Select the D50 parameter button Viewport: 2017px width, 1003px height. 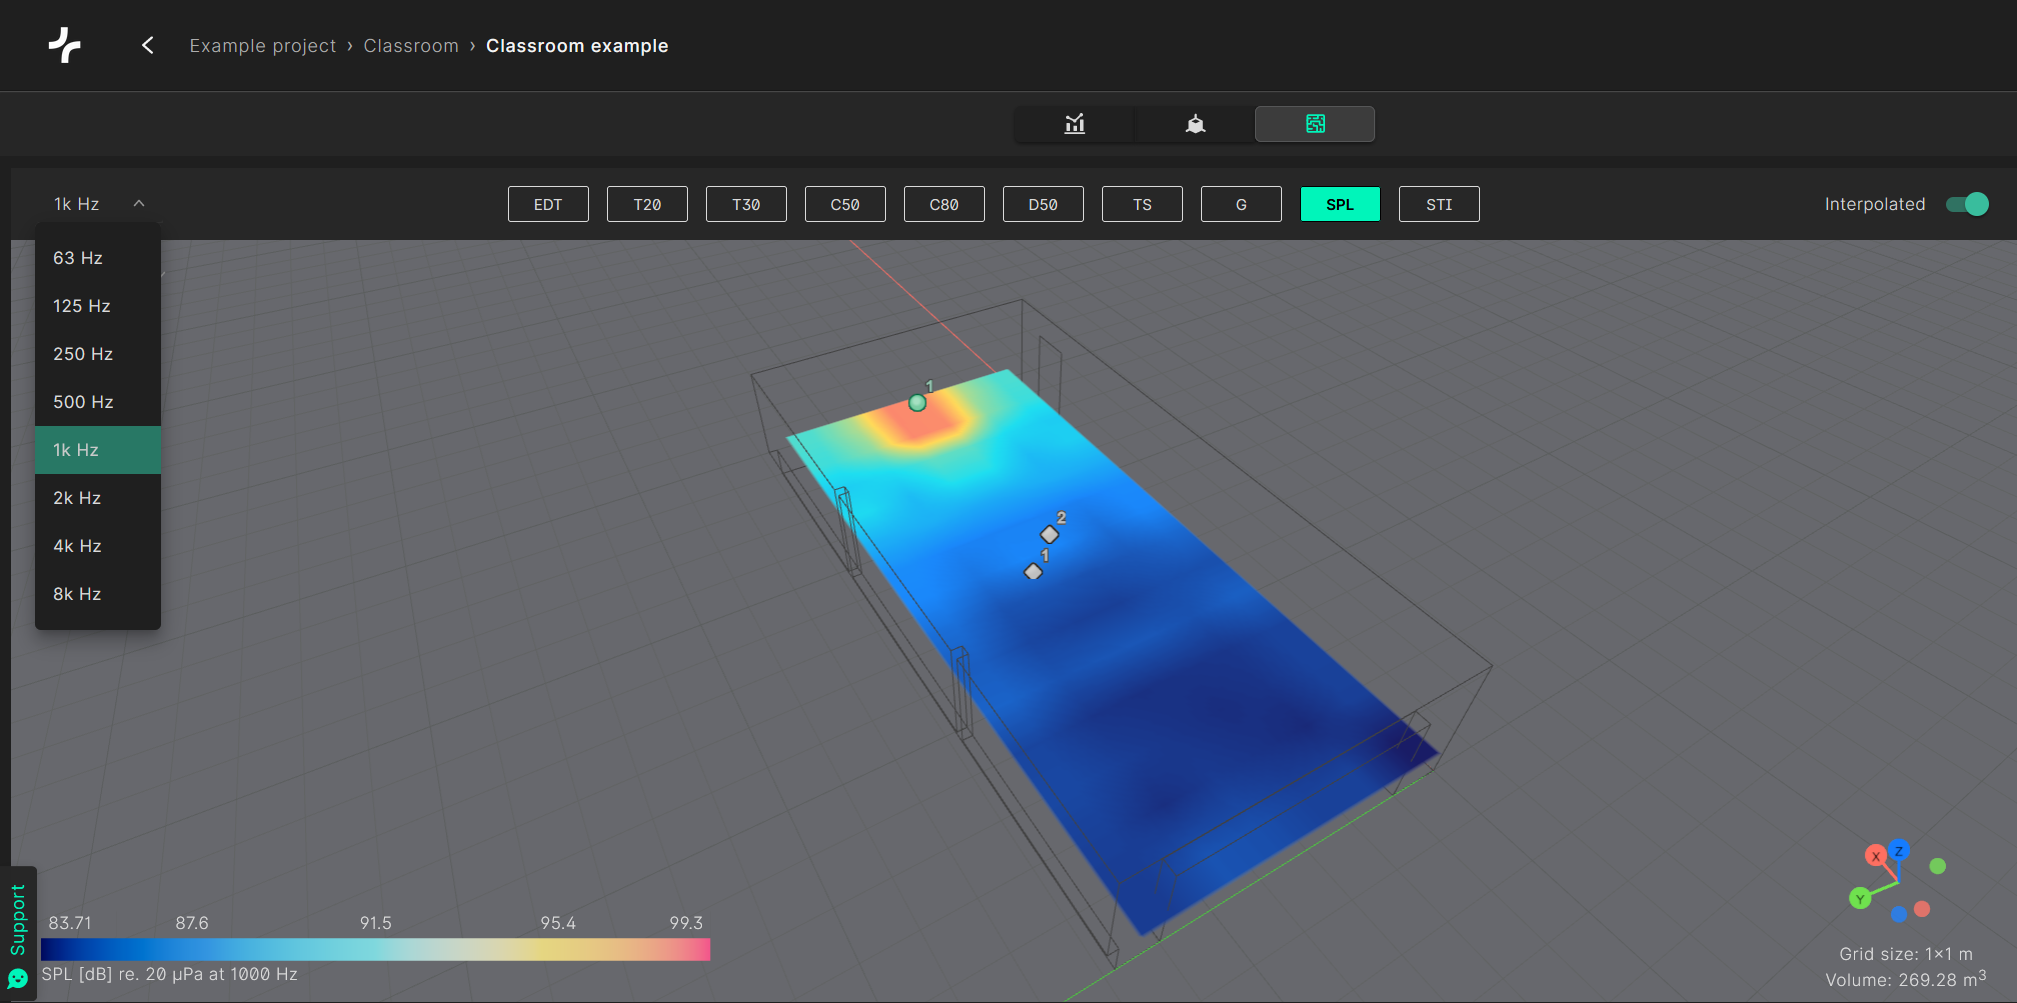pyautogui.click(x=1043, y=204)
